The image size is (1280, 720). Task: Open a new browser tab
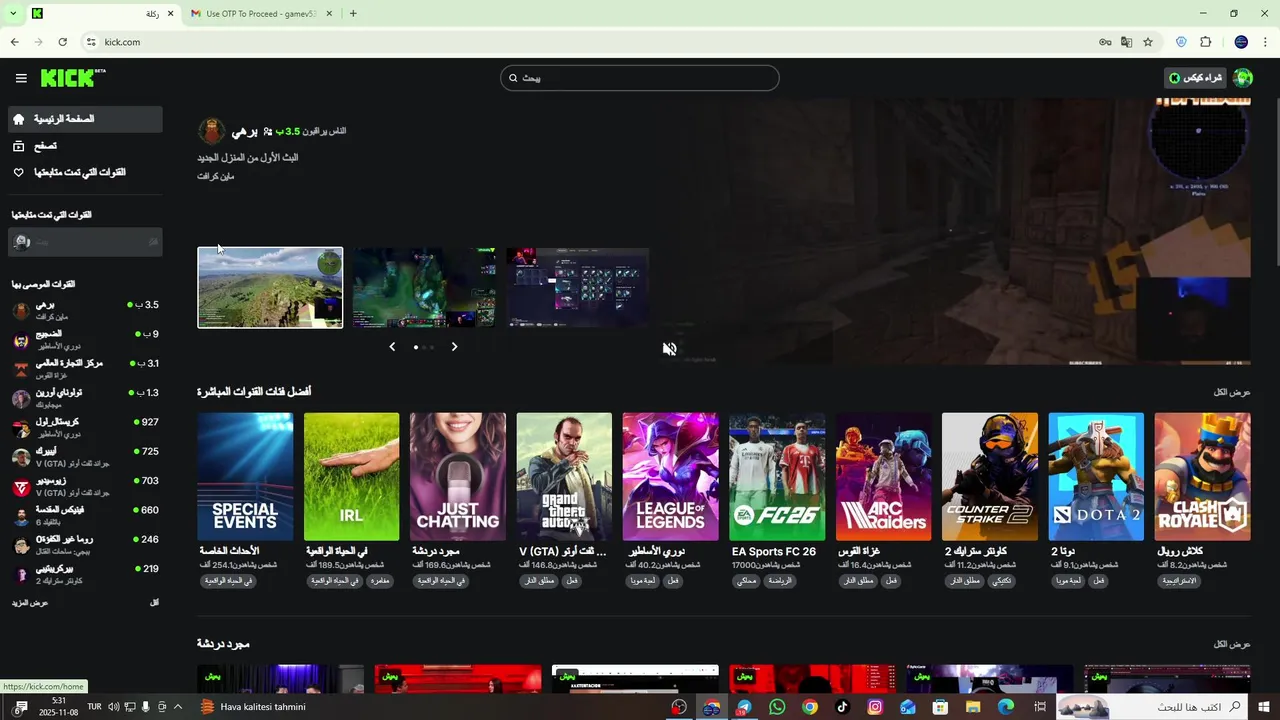[353, 14]
